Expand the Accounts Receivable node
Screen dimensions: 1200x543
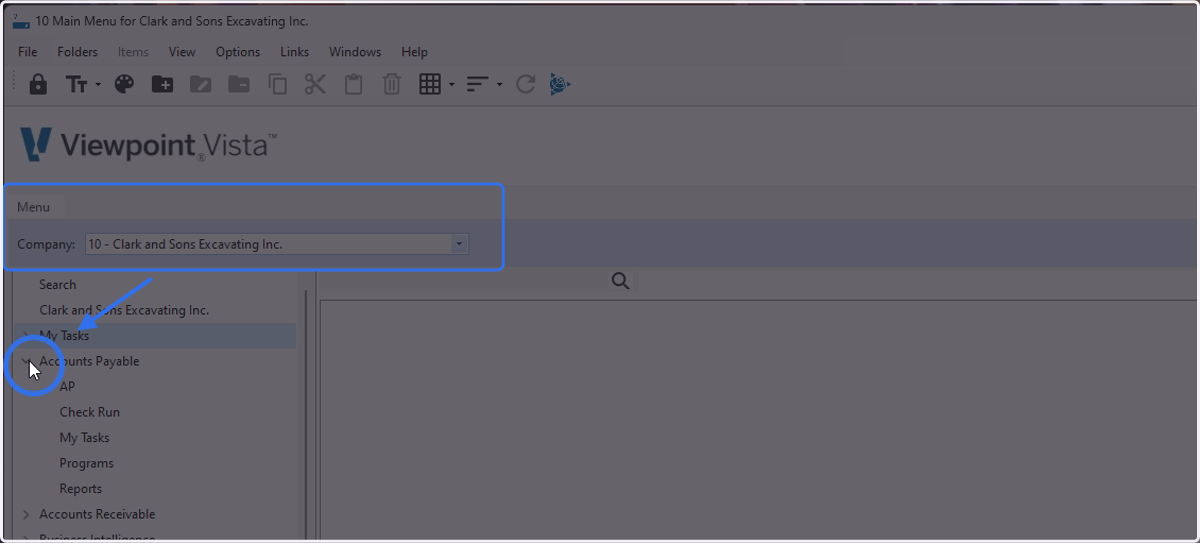(27, 514)
